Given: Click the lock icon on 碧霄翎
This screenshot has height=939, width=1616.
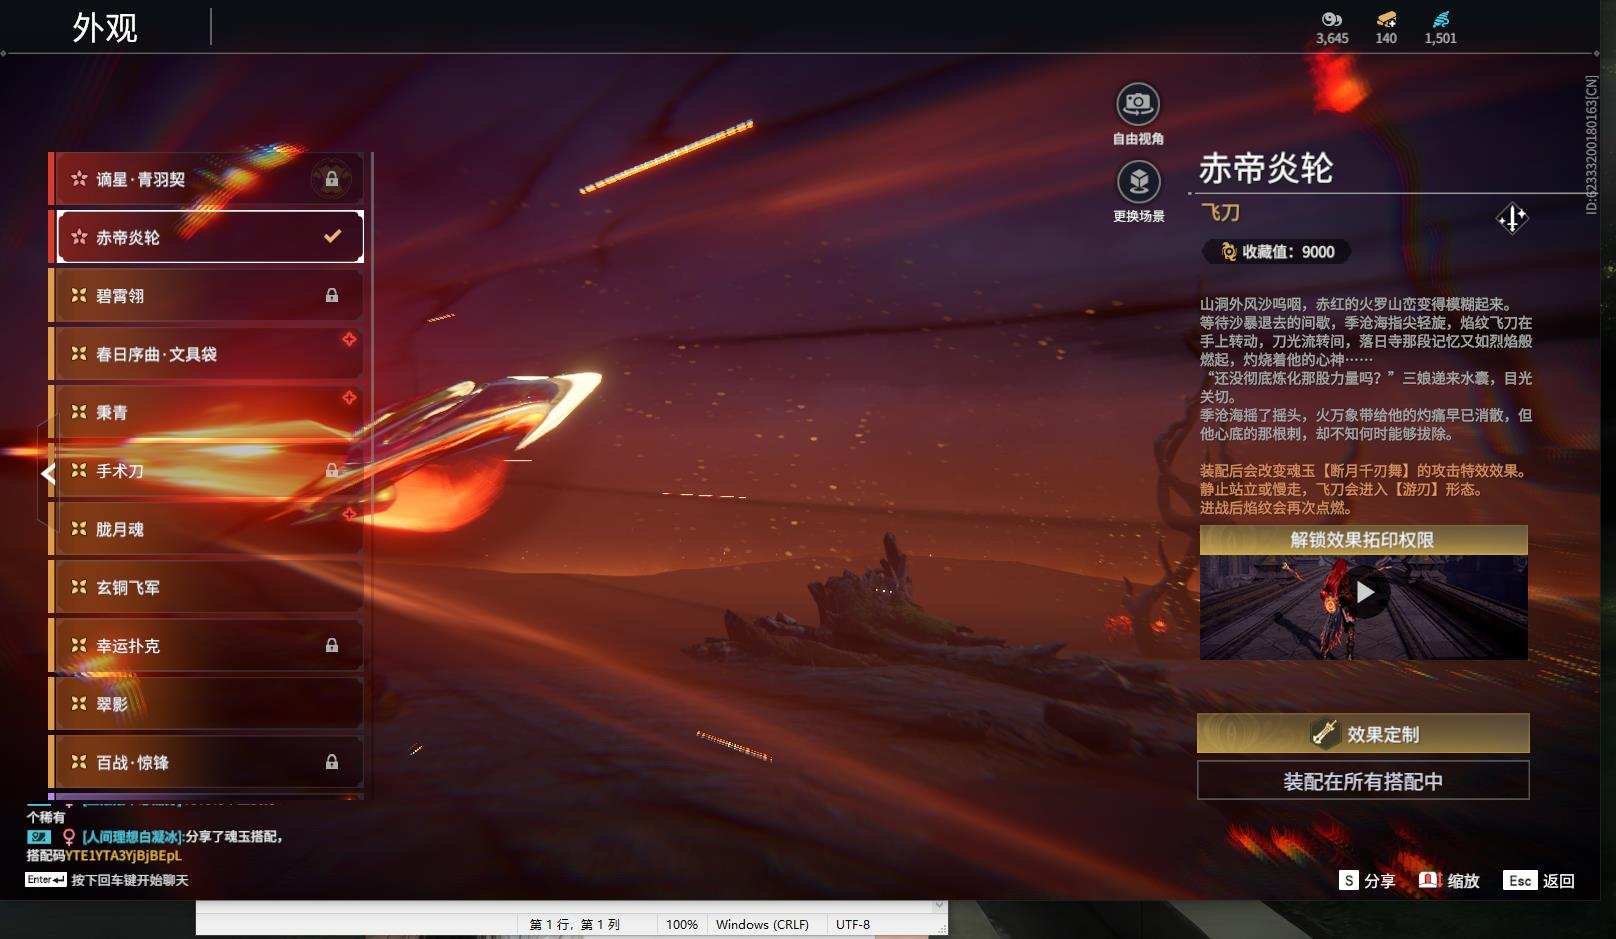Looking at the screenshot, I should tap(331, 295).
